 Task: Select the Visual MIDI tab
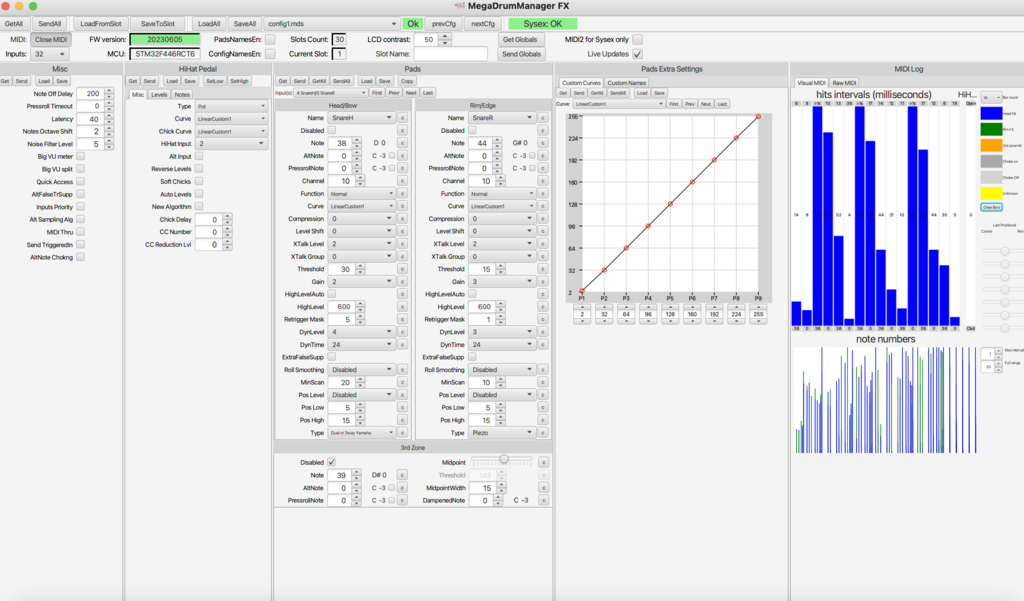(811, 83)
